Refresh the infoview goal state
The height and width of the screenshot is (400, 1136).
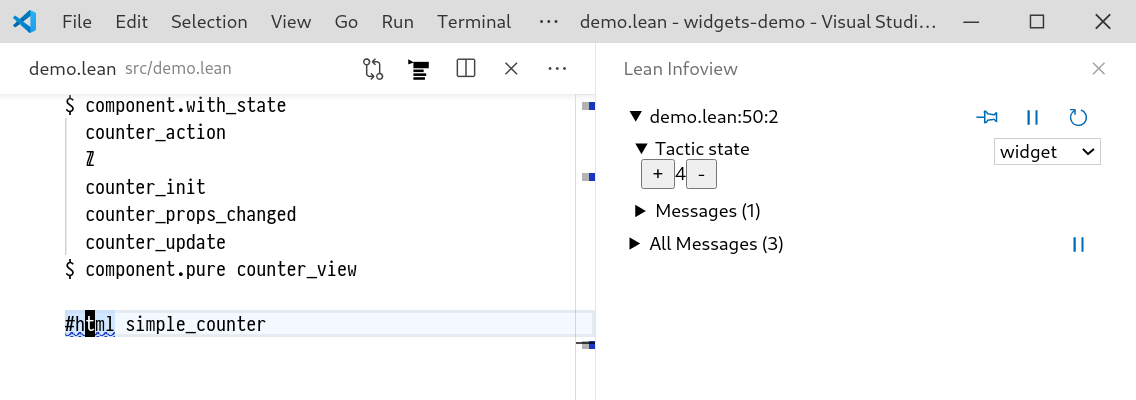1078,117
